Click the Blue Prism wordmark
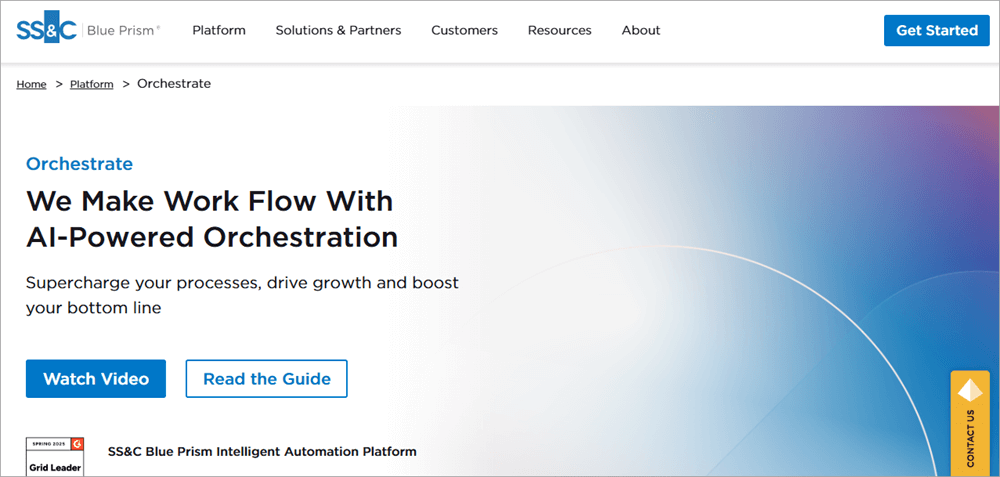Image resolution: width=1000 pixels, height=477 pixels. click(120, 30)
